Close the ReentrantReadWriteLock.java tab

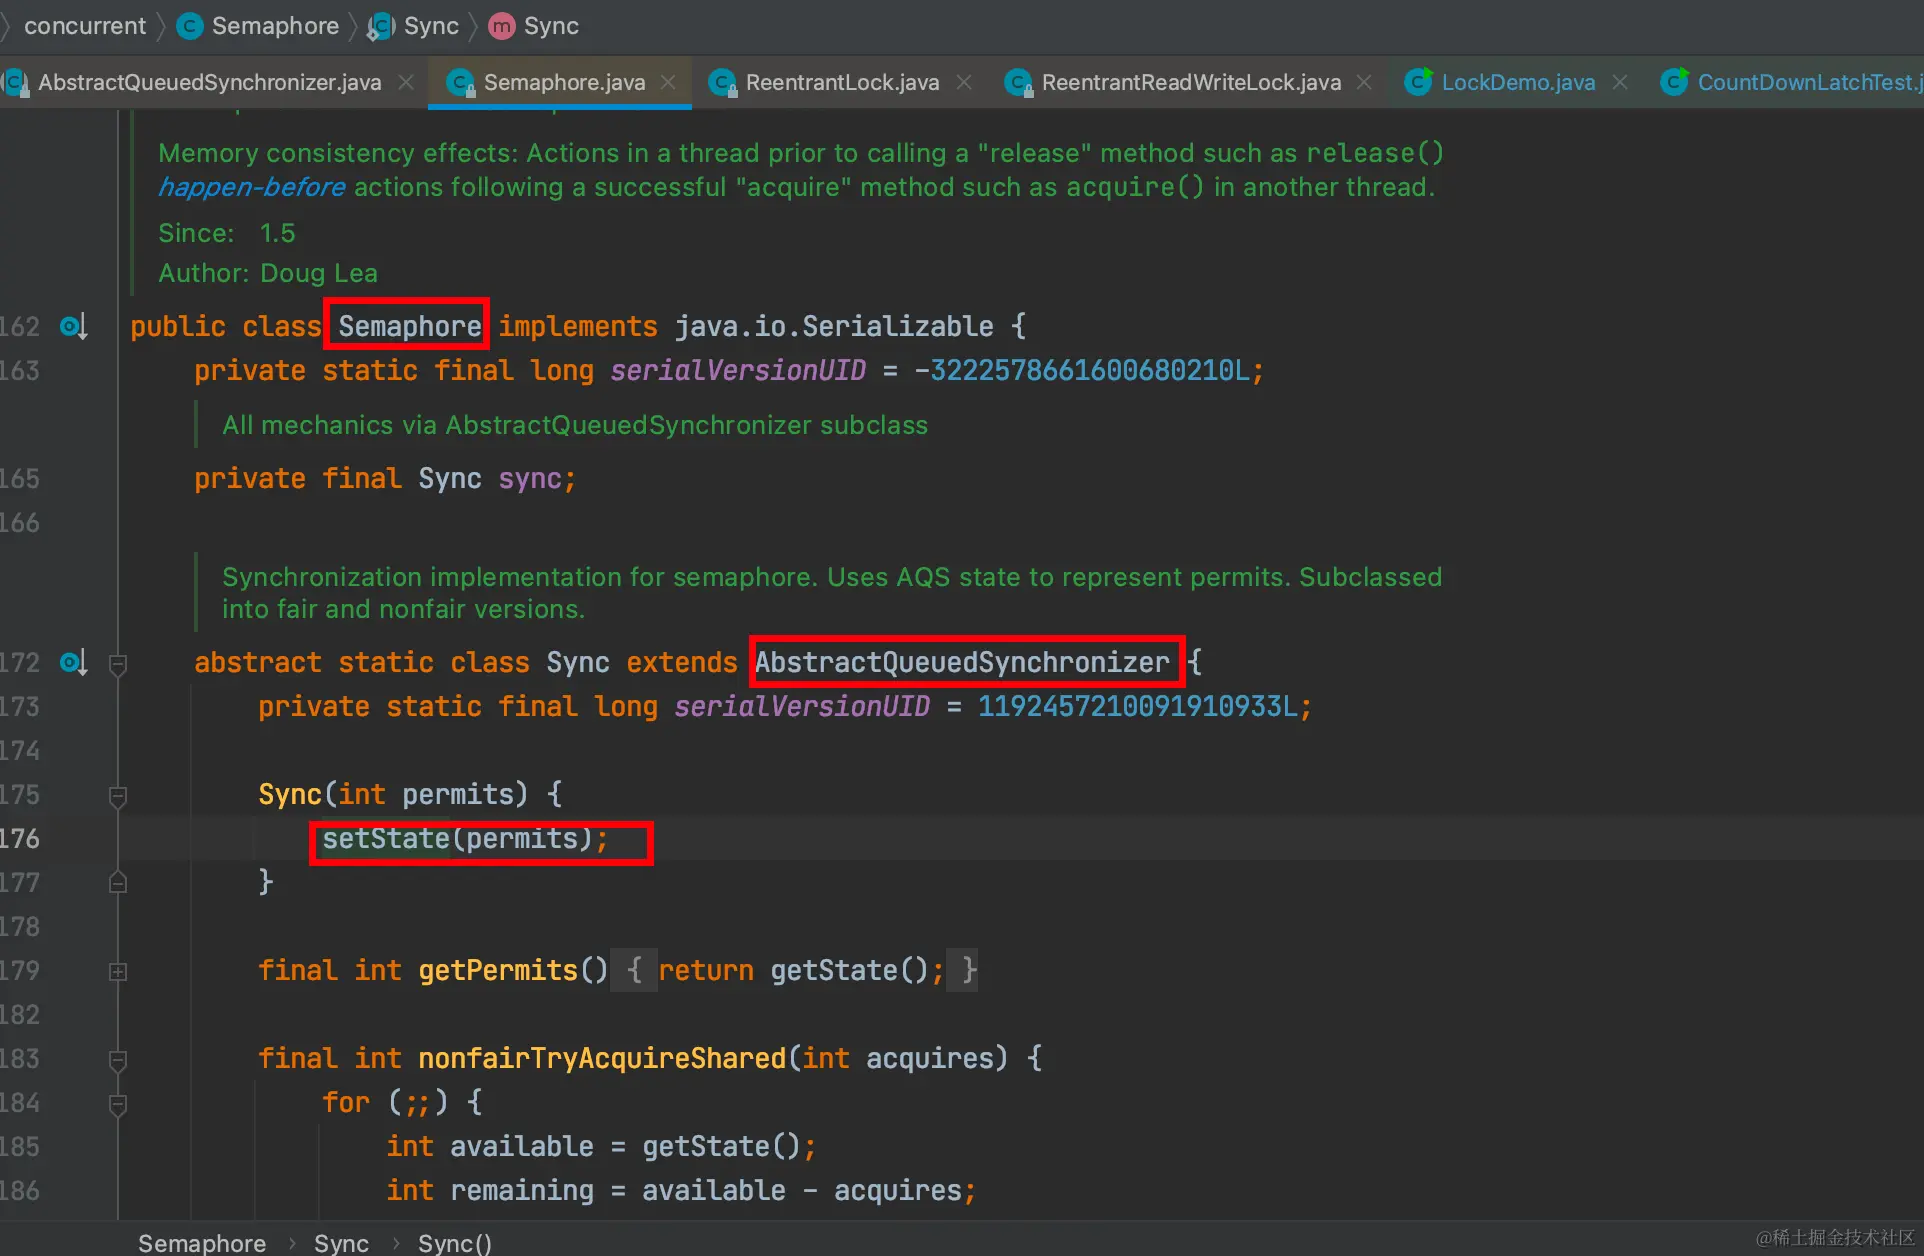1364,82
